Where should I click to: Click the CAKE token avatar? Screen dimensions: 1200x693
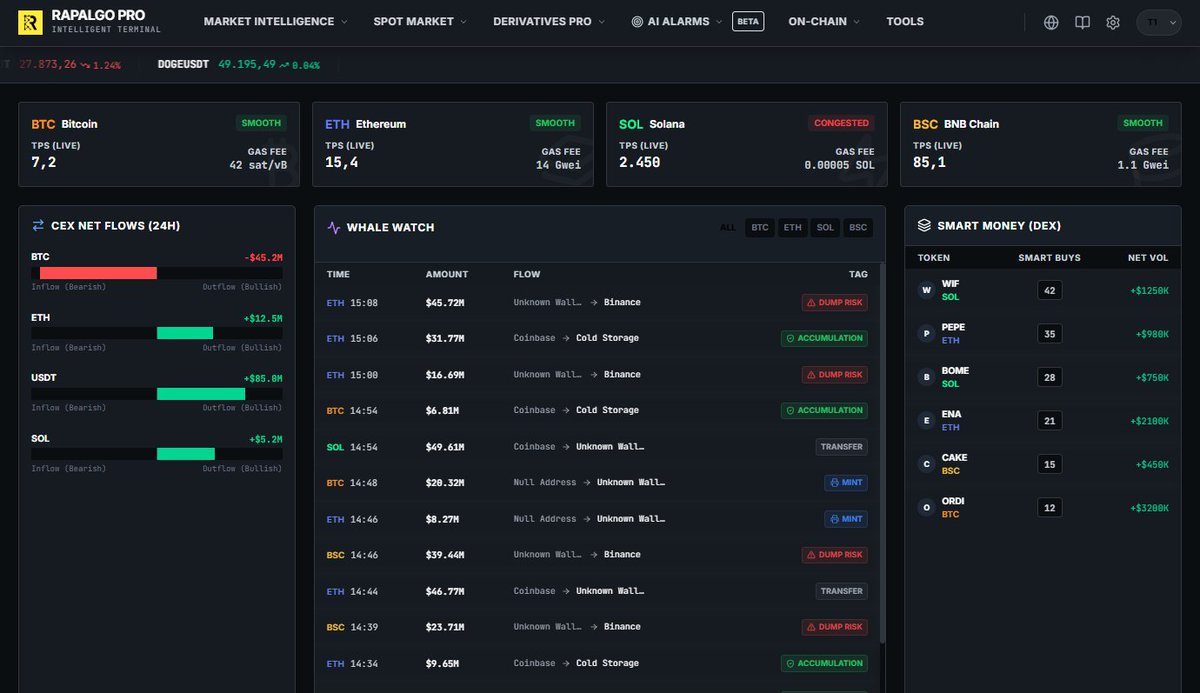(926, 464)
